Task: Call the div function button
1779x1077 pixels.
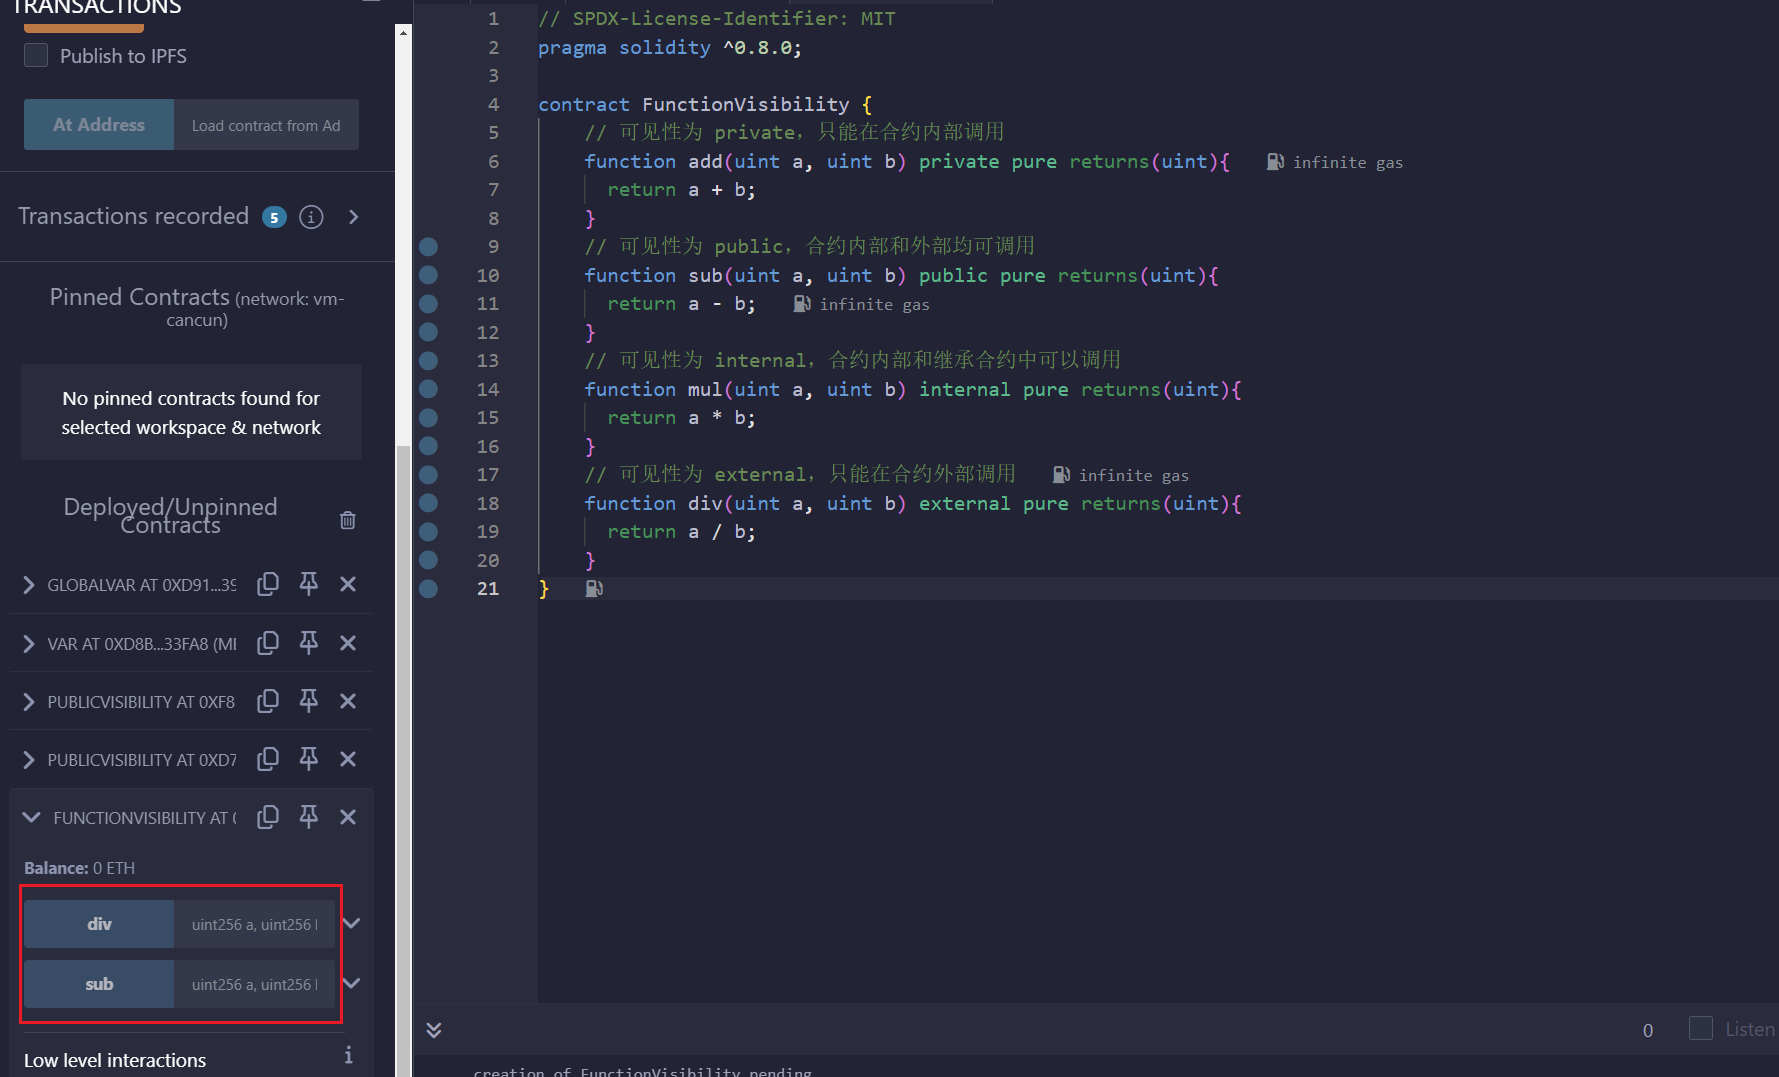Action: tap(99, 924)
